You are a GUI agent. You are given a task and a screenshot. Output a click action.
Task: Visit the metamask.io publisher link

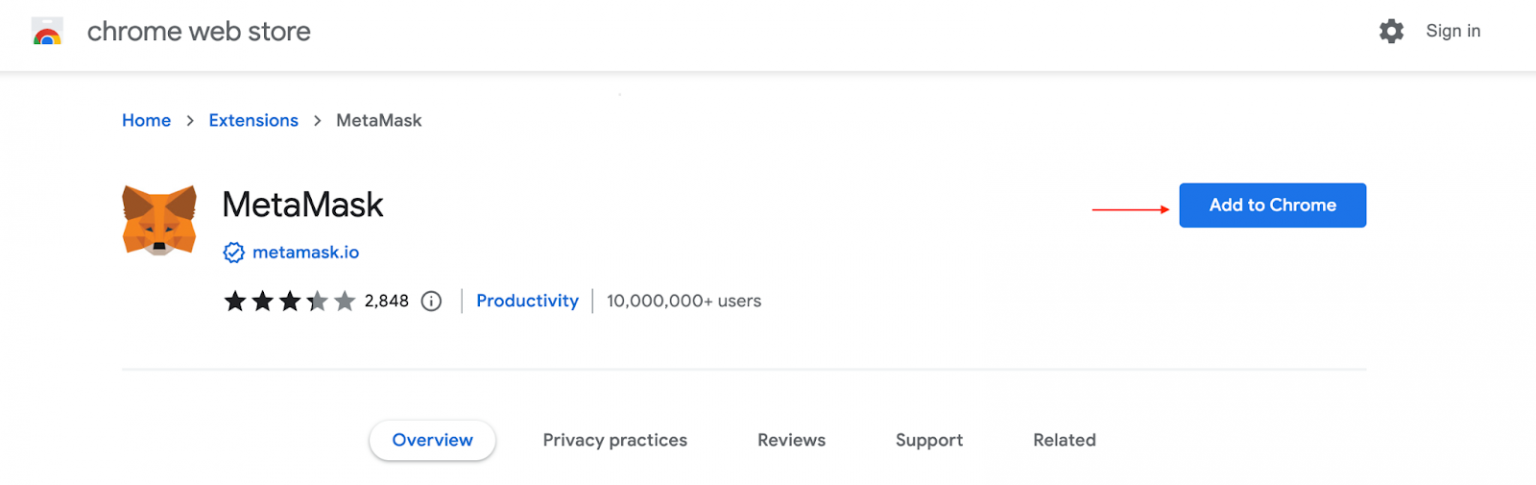(305, 253)
